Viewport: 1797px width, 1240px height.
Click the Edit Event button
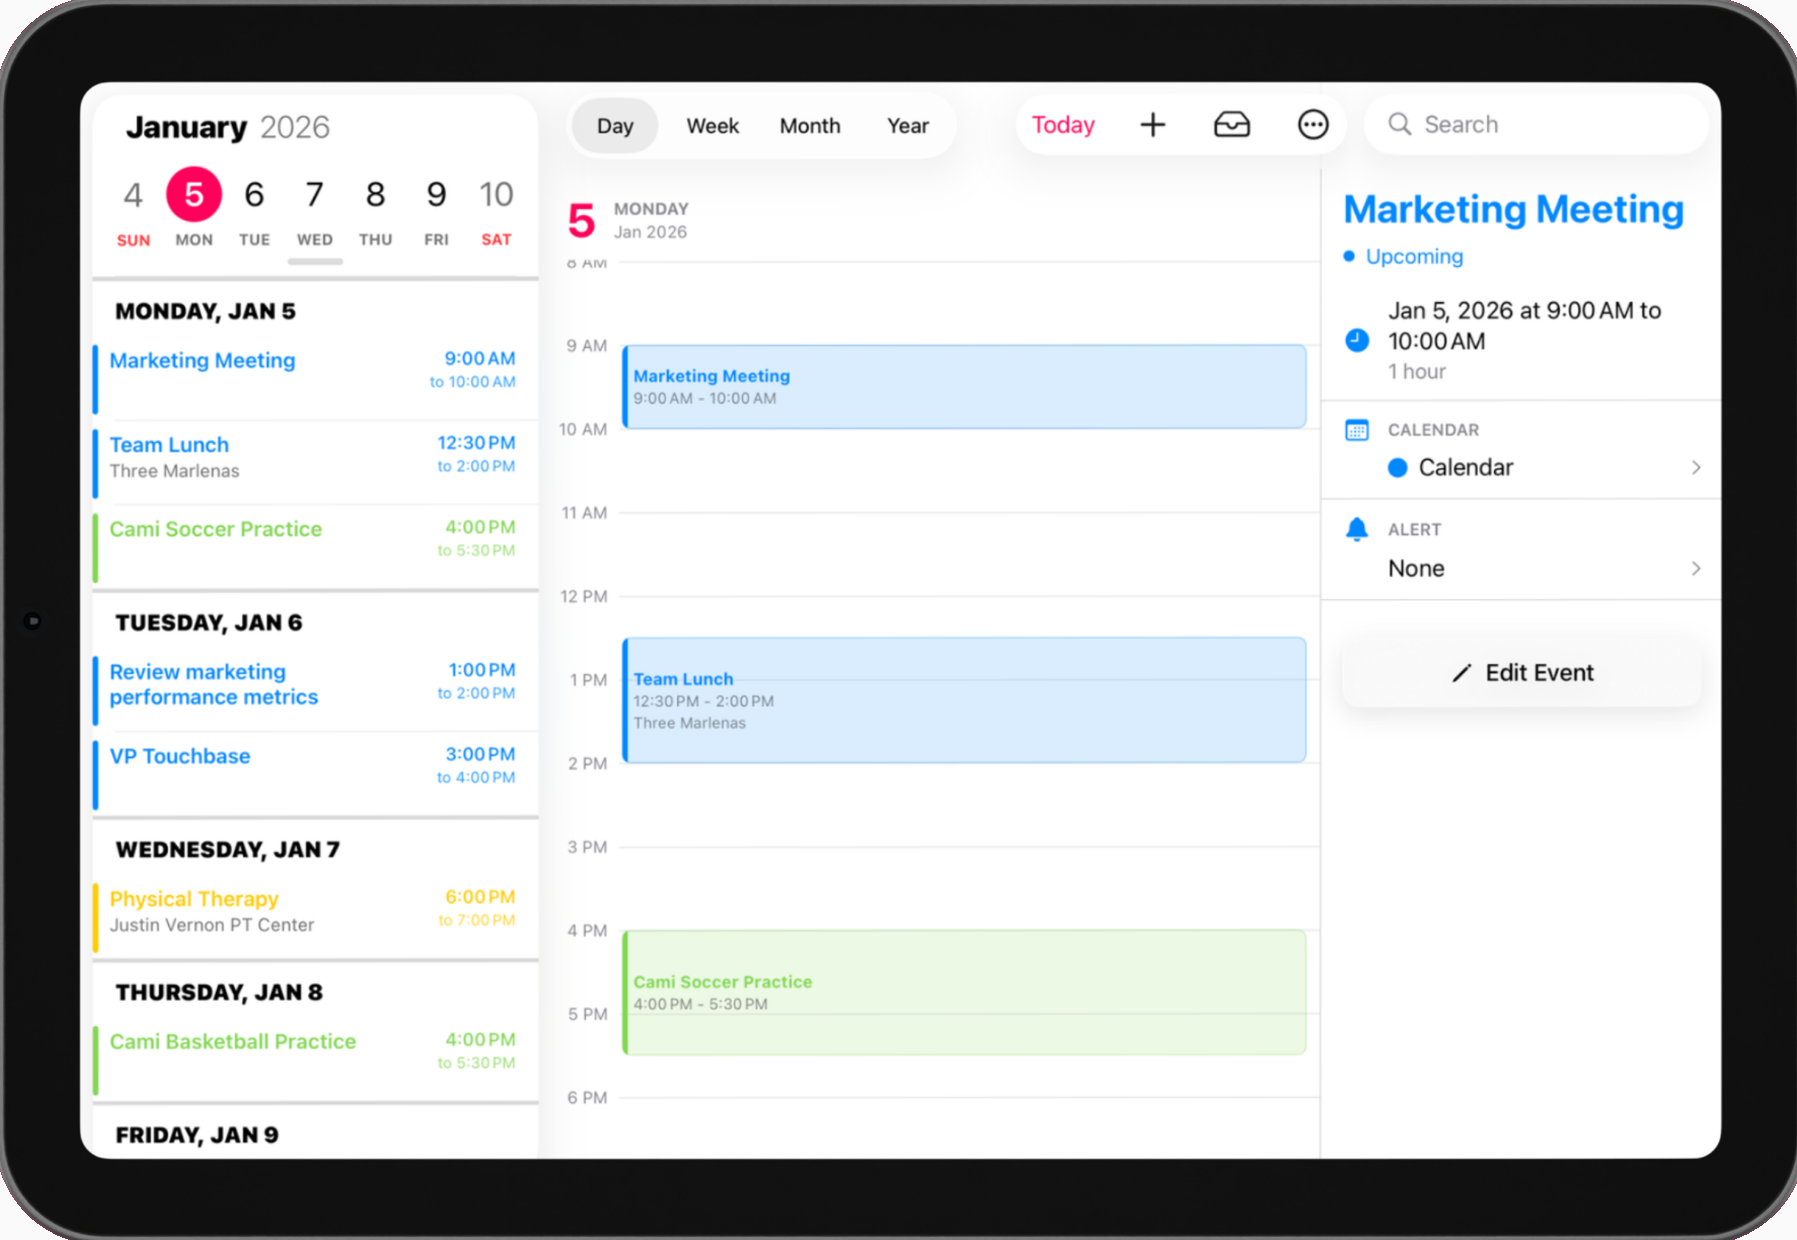coord(1521,672)
